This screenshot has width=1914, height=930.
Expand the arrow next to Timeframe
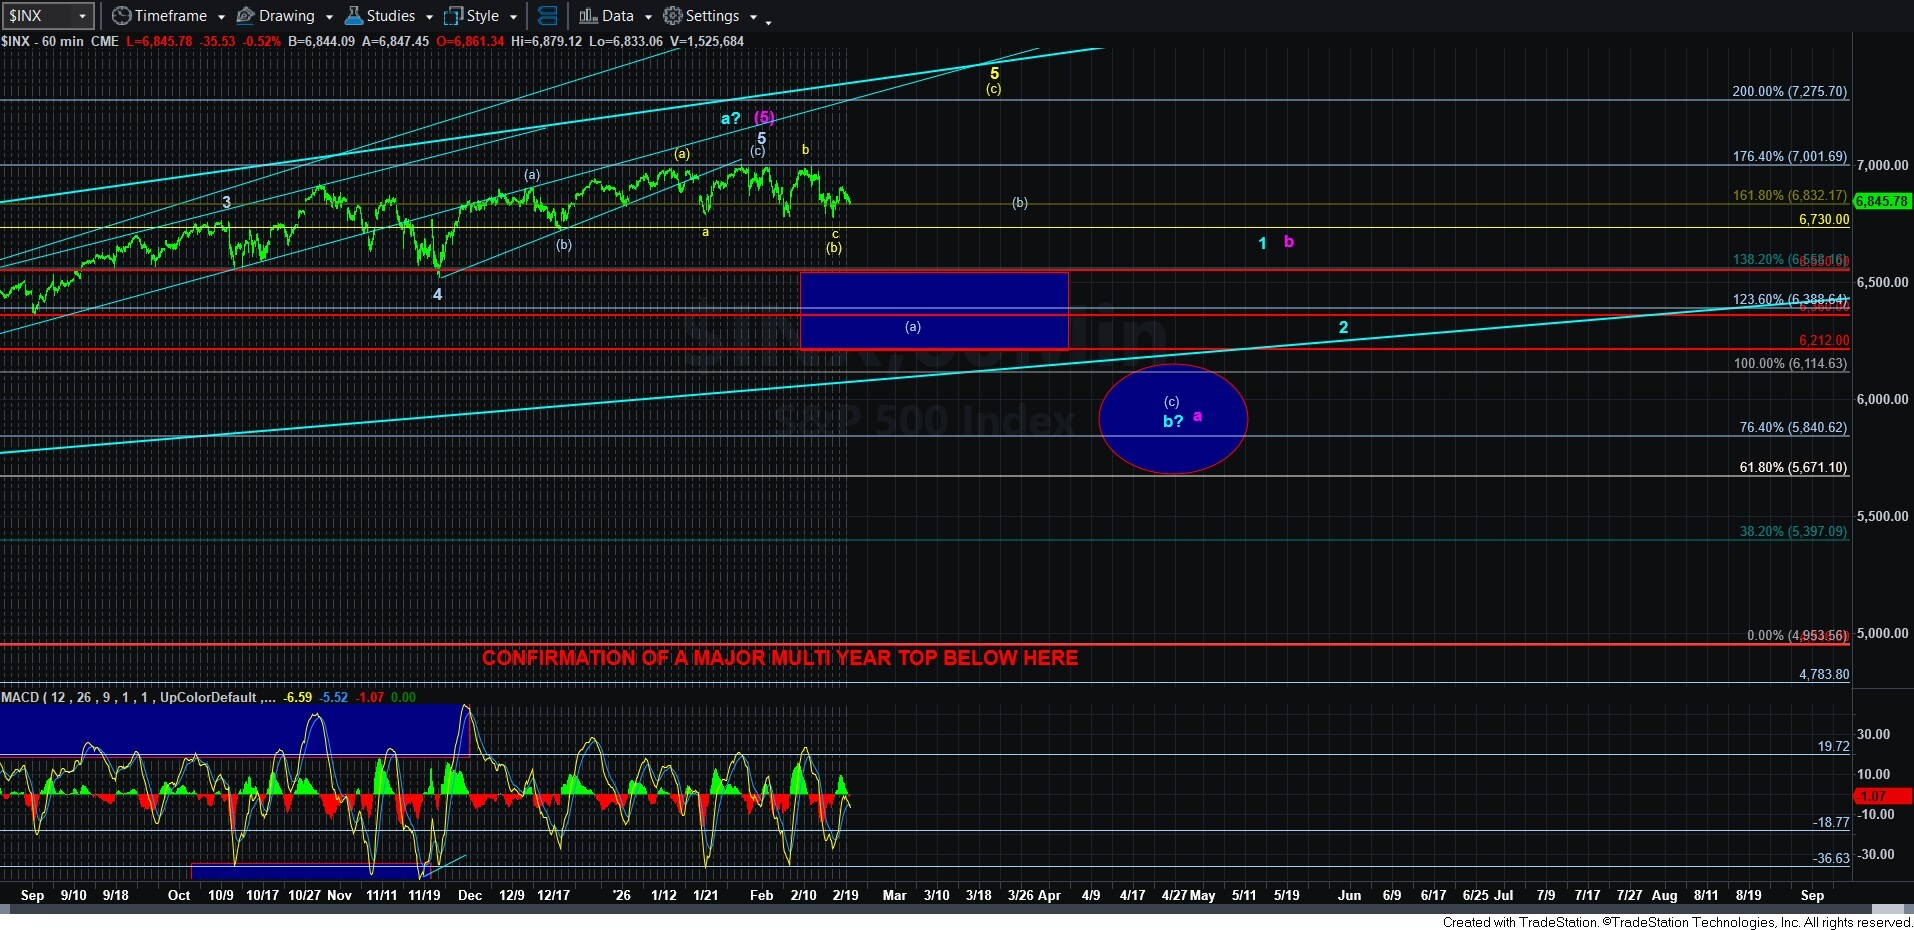pos(221,17)
